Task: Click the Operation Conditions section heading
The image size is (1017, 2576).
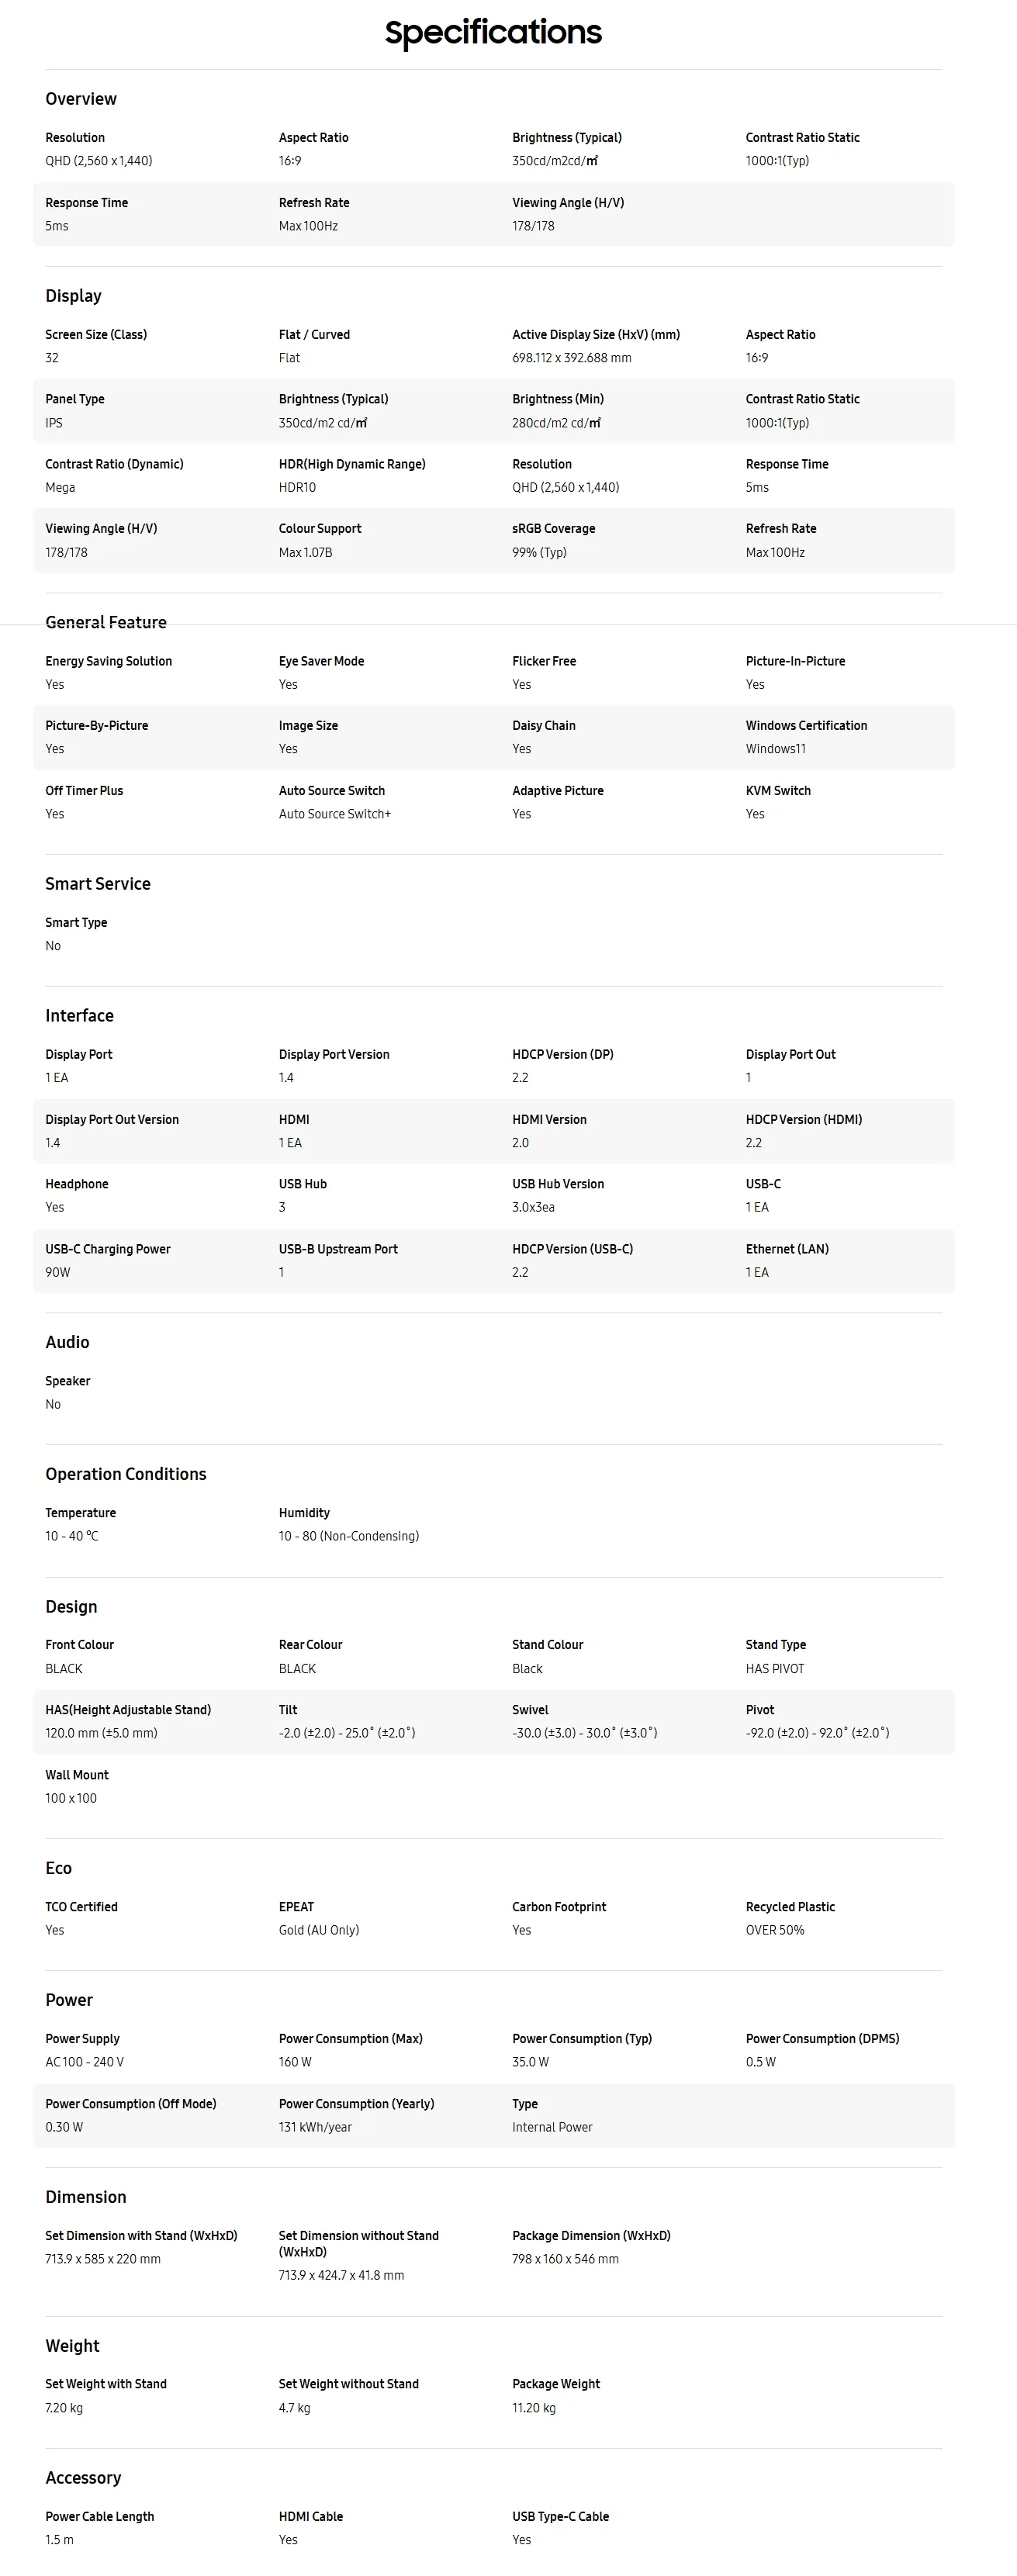Action: click(x=126, y=1474)
